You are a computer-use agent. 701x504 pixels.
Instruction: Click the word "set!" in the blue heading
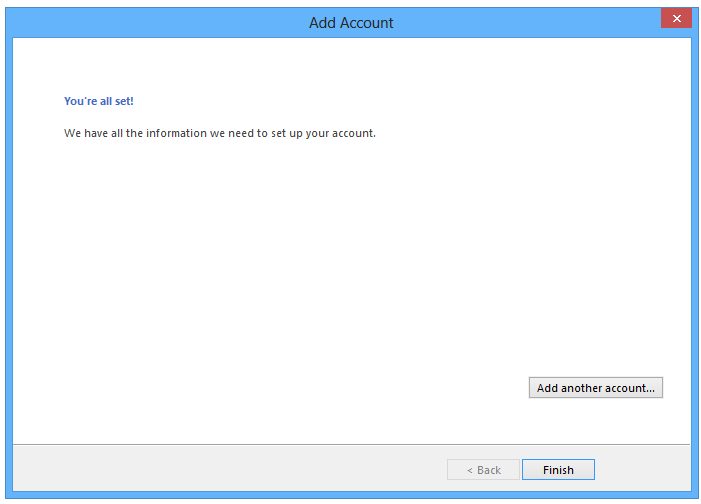click(123, 101)
